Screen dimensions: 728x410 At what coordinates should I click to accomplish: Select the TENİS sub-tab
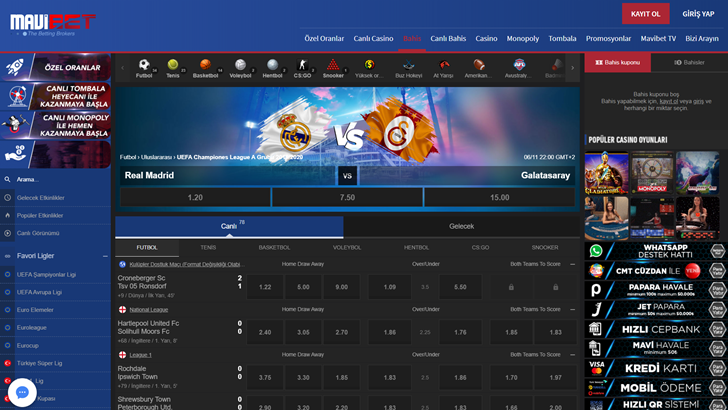(x=208, y=247)
